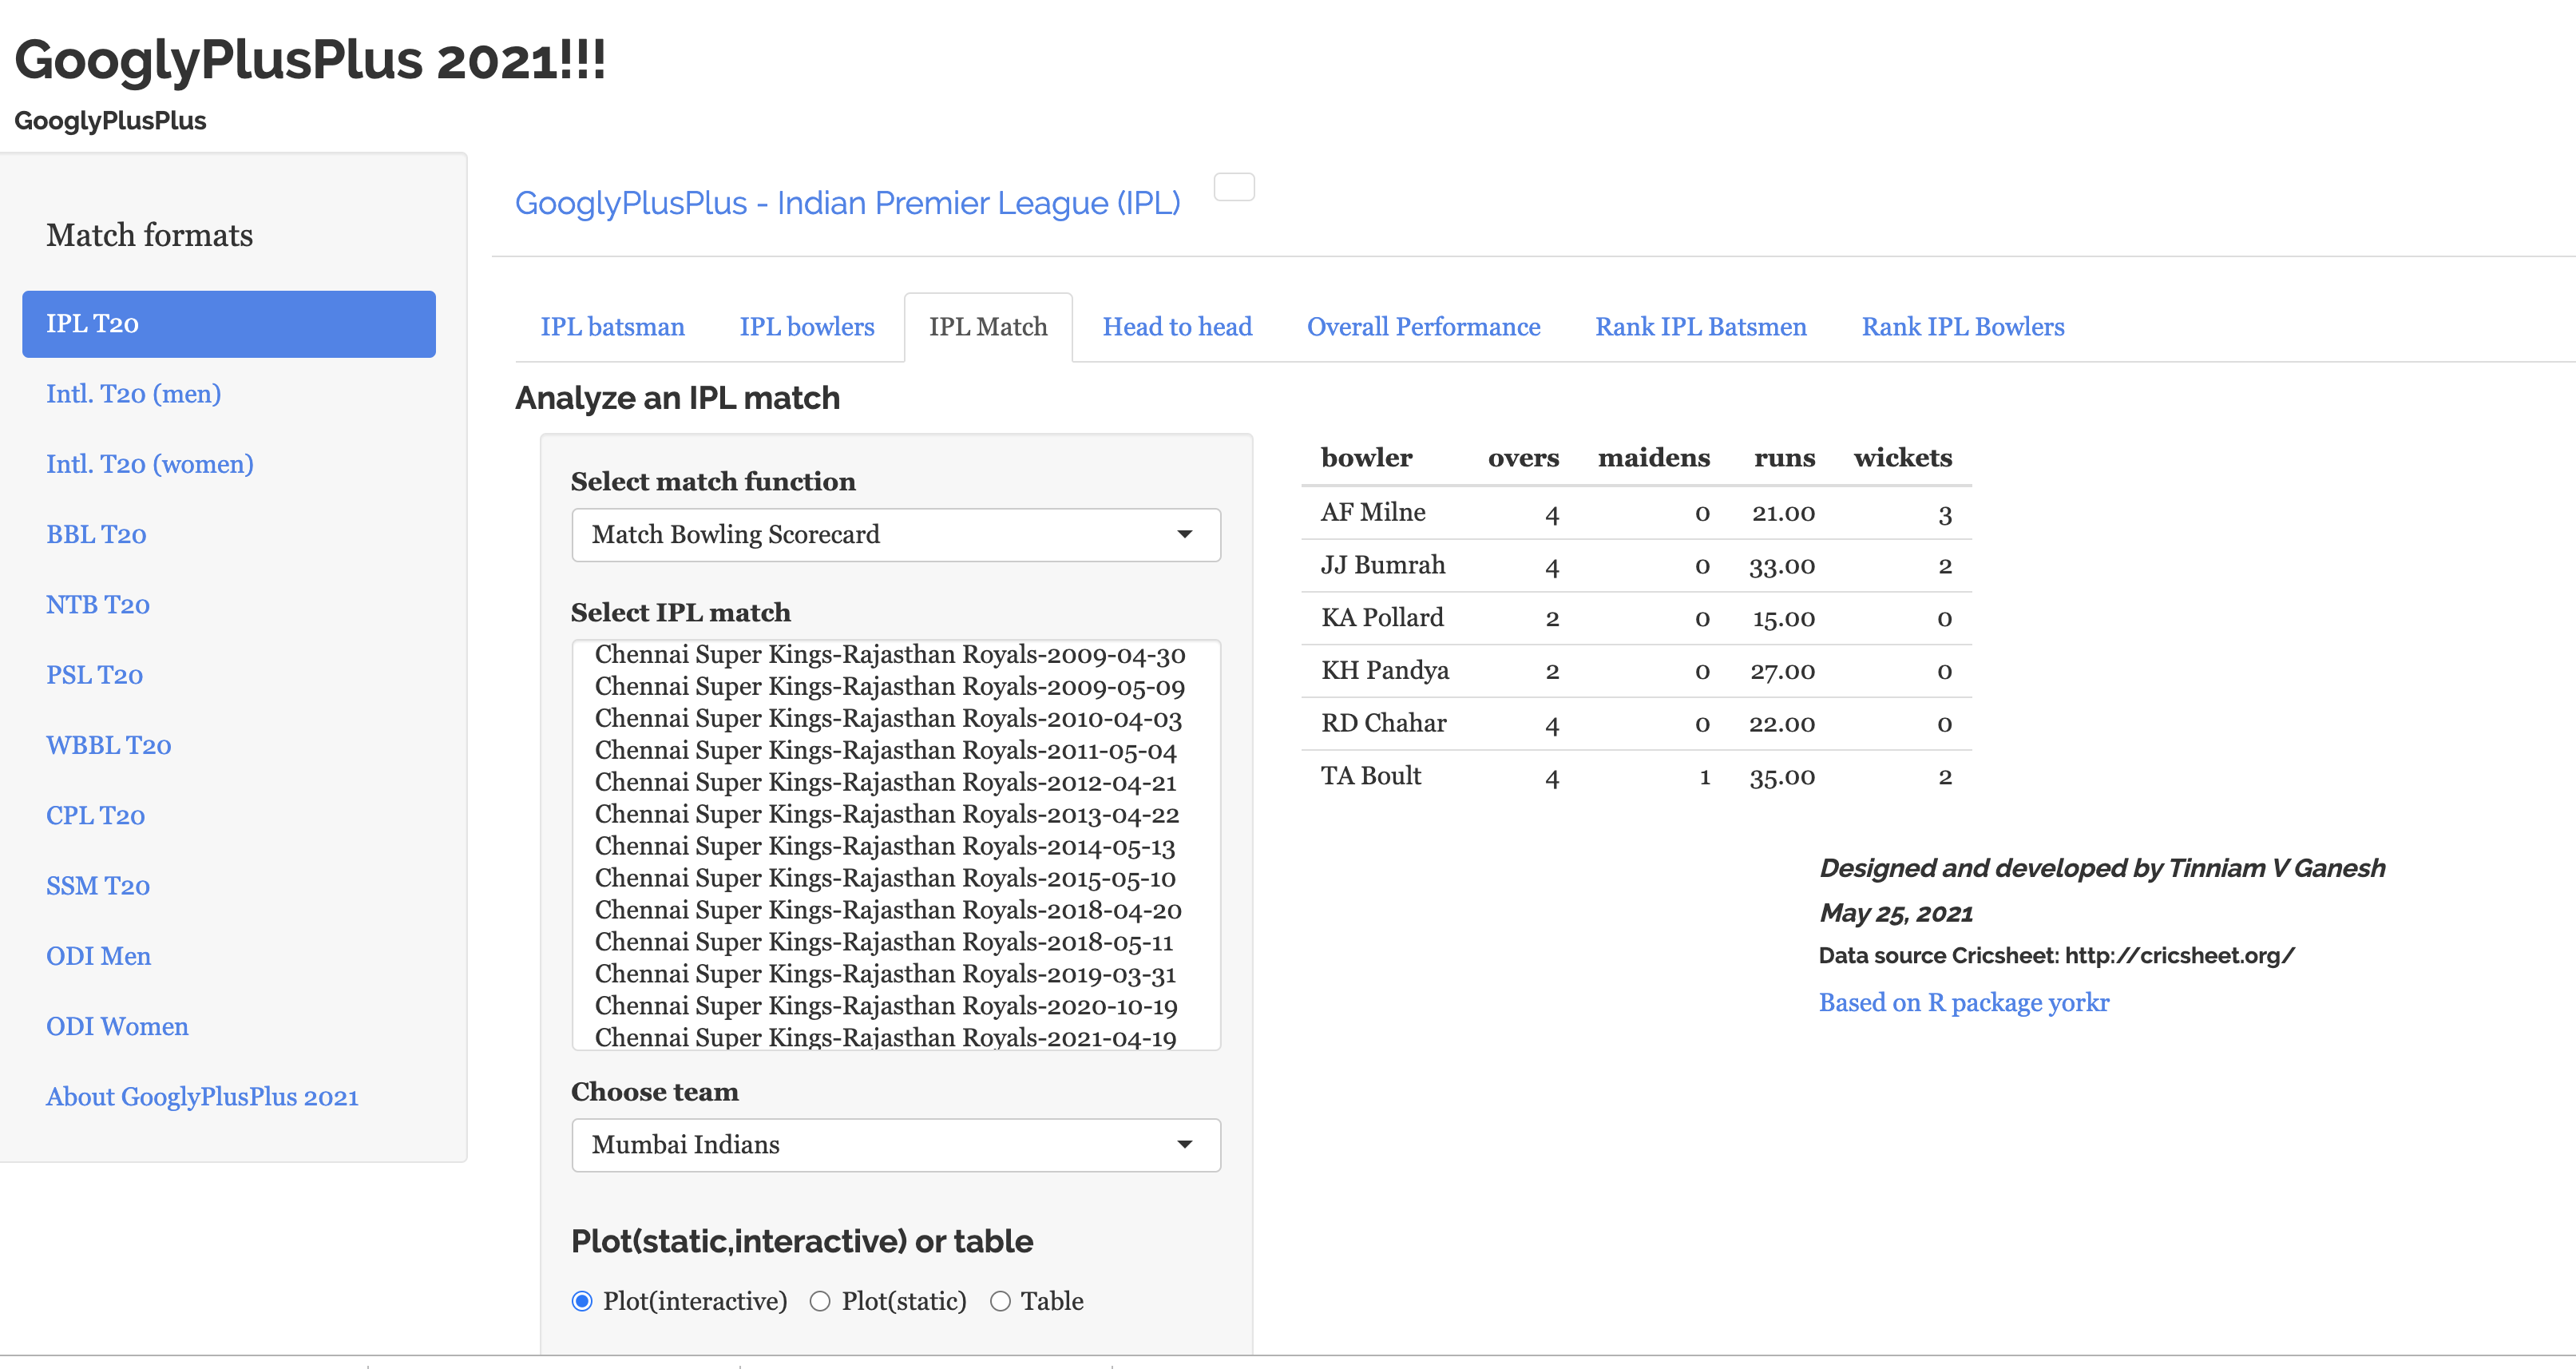Follow the Based on R package yorkr link

(1963, 1003)
